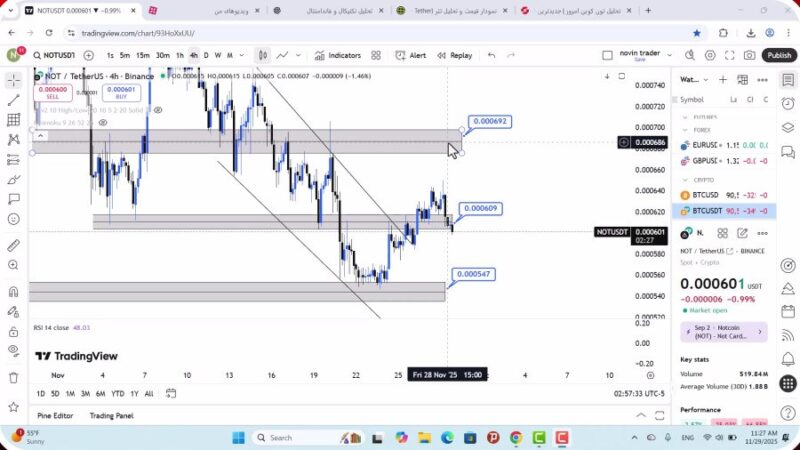Open the Trading Panel tab
Screen dimensions: 800x450
tap(111, 415)
